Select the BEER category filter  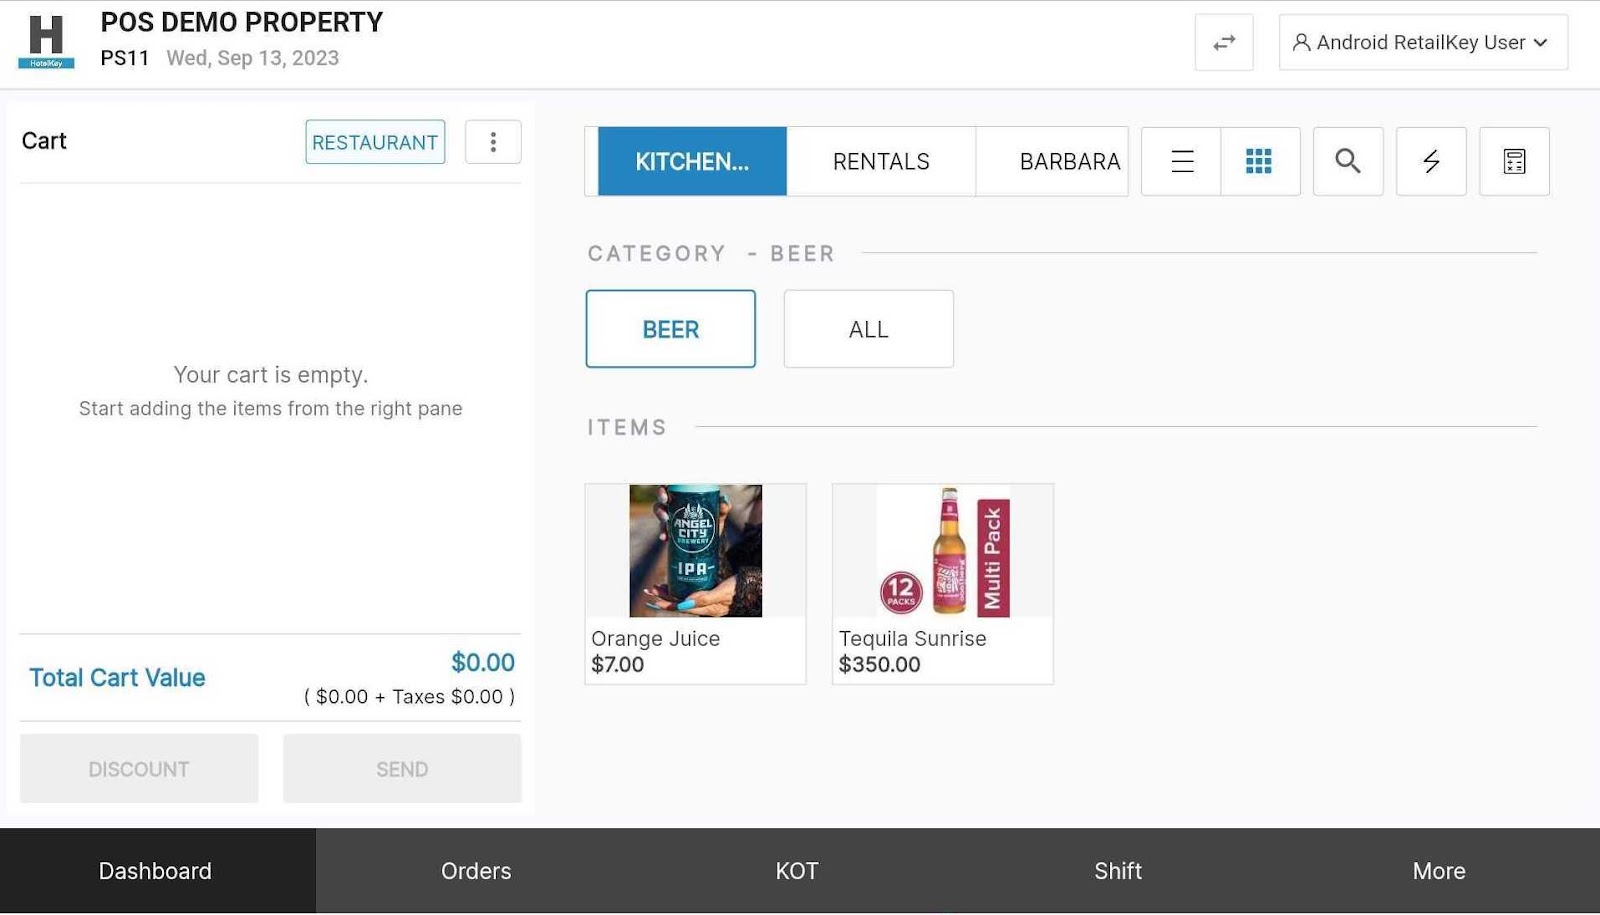click(670, 328)
